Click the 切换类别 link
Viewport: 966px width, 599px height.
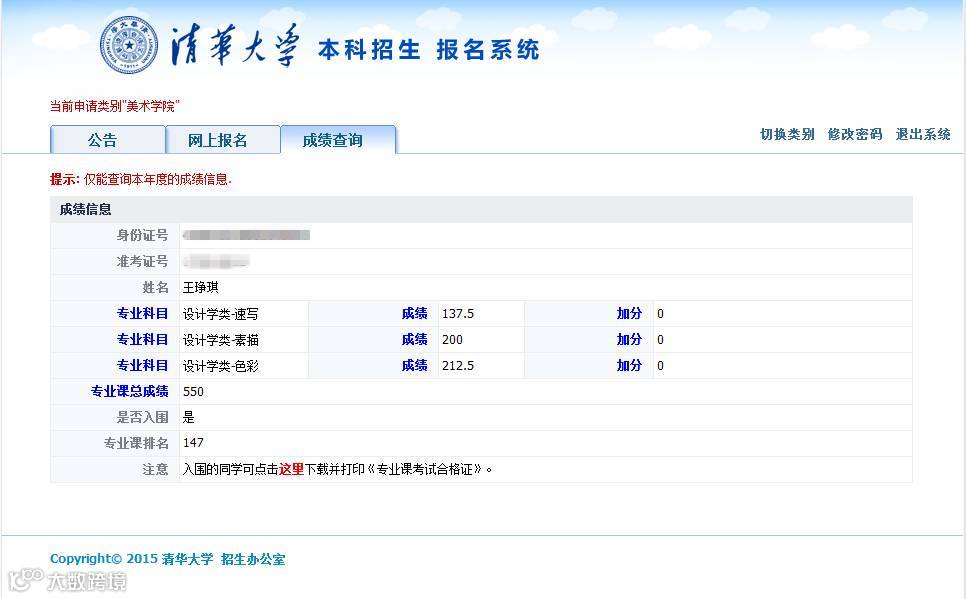(787, 134)
